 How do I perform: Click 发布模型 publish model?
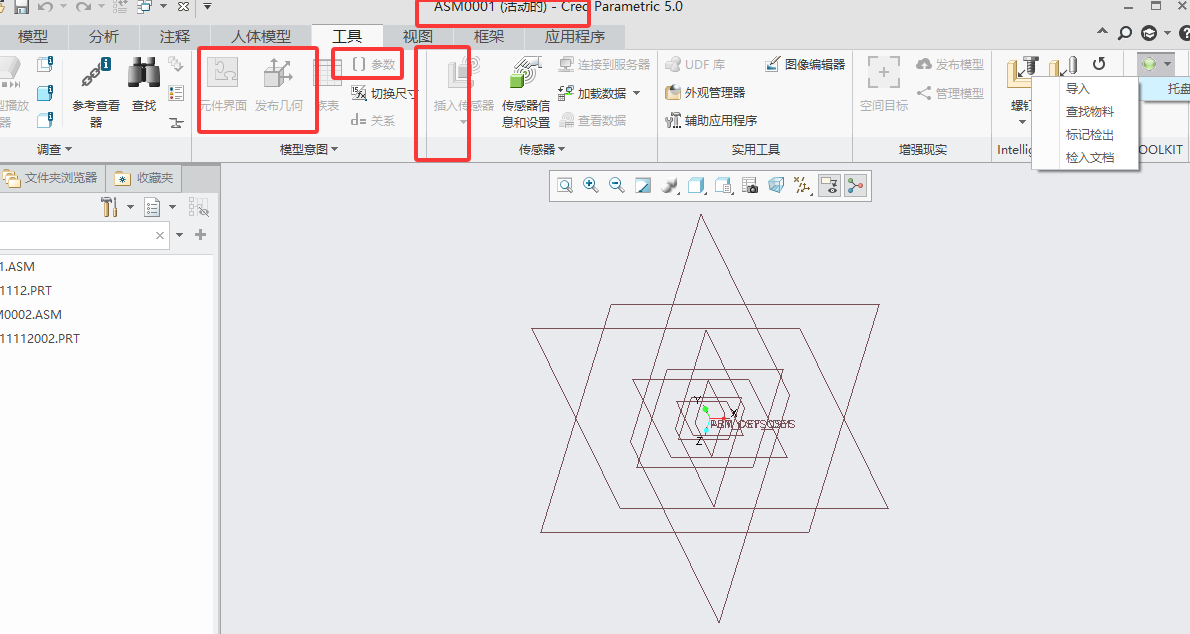tap(950, 65)
